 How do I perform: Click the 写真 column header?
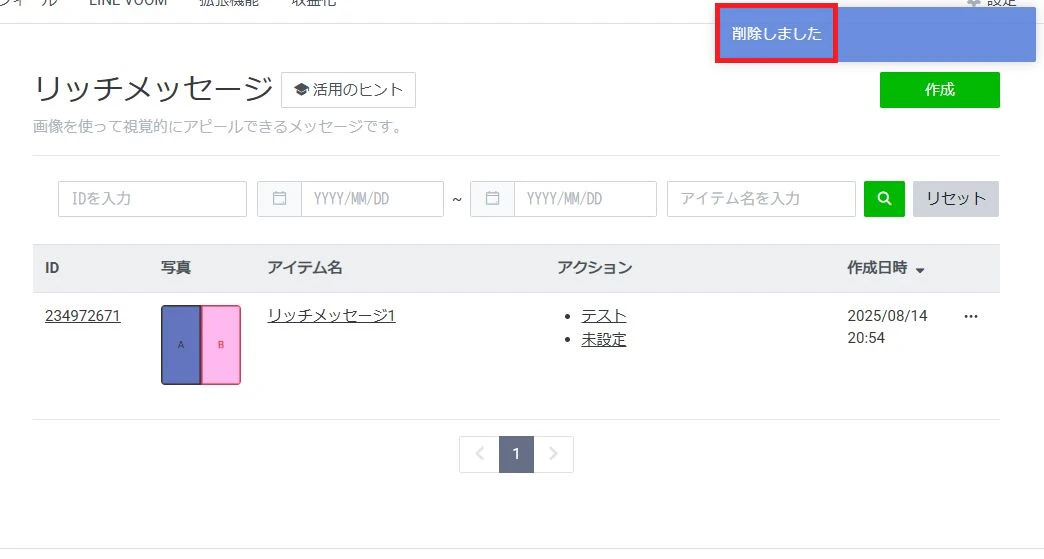[x=176, y=268]
